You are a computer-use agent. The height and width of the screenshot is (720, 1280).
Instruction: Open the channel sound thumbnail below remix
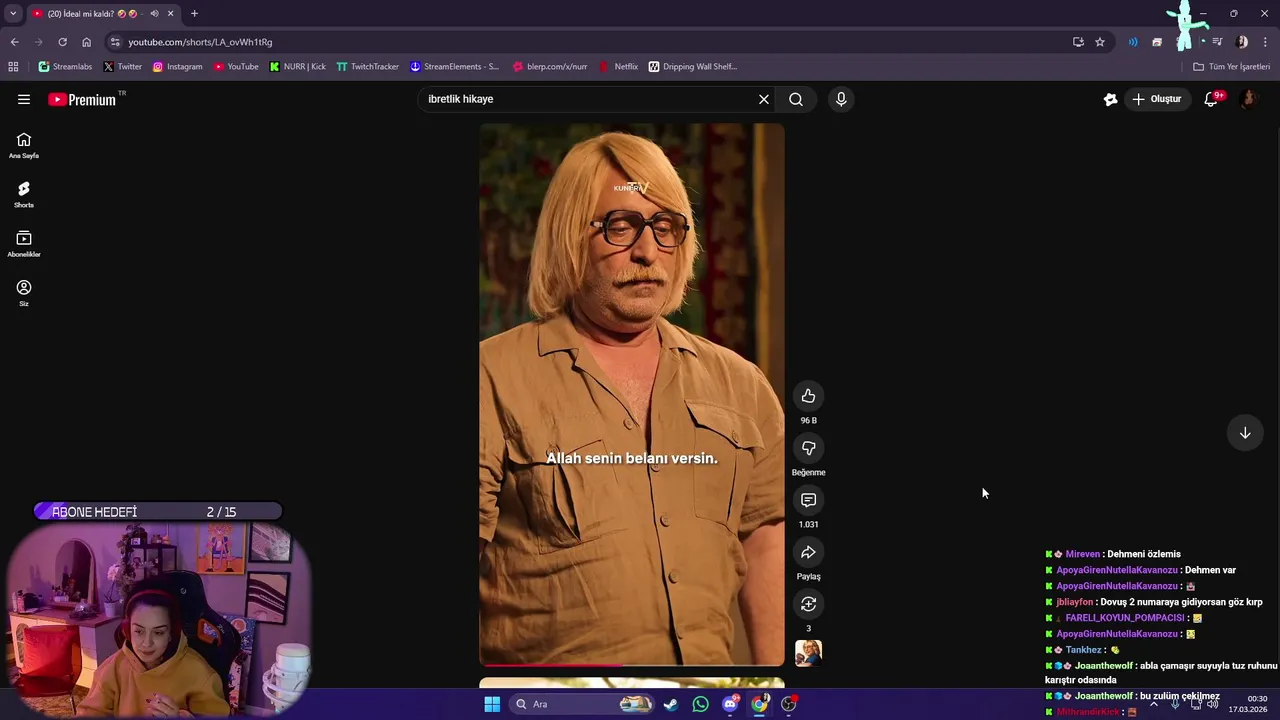pos(808,653)
